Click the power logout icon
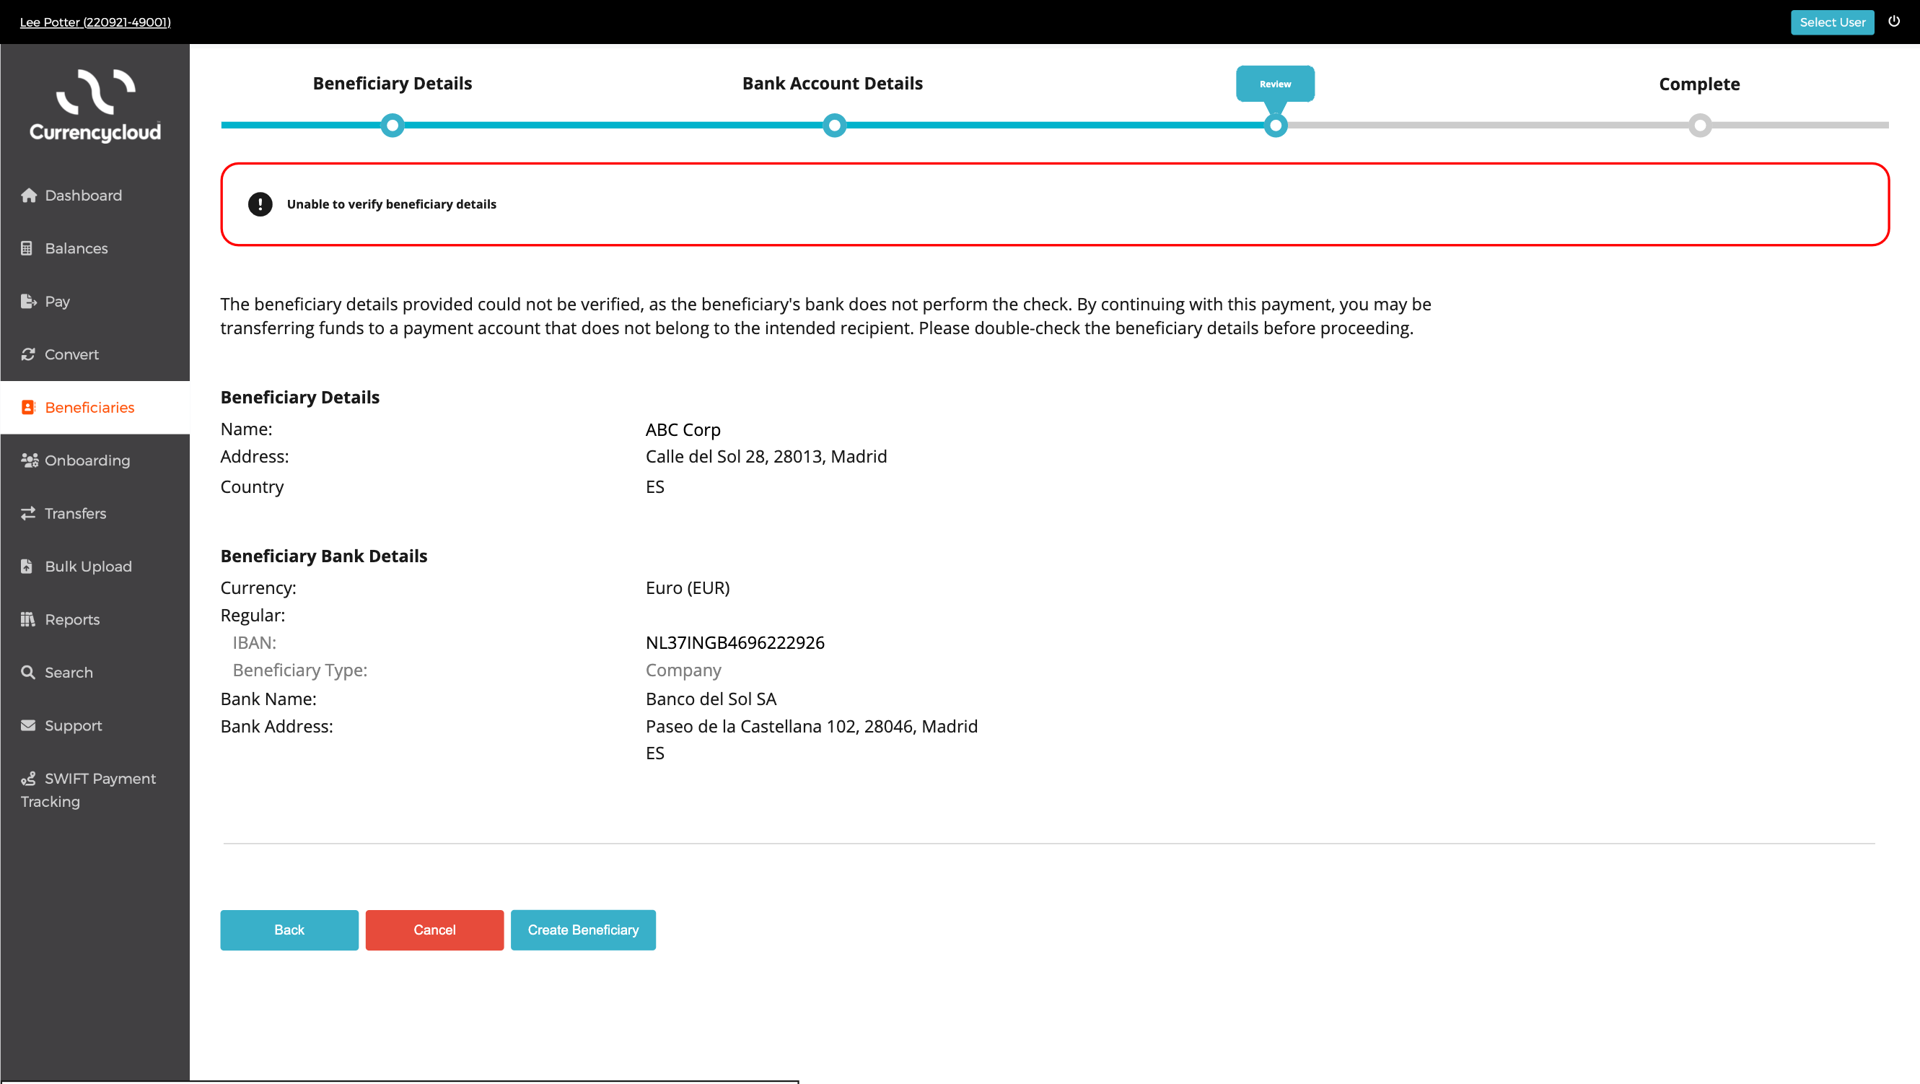1920x1084 pixels. click(1894, 21)
